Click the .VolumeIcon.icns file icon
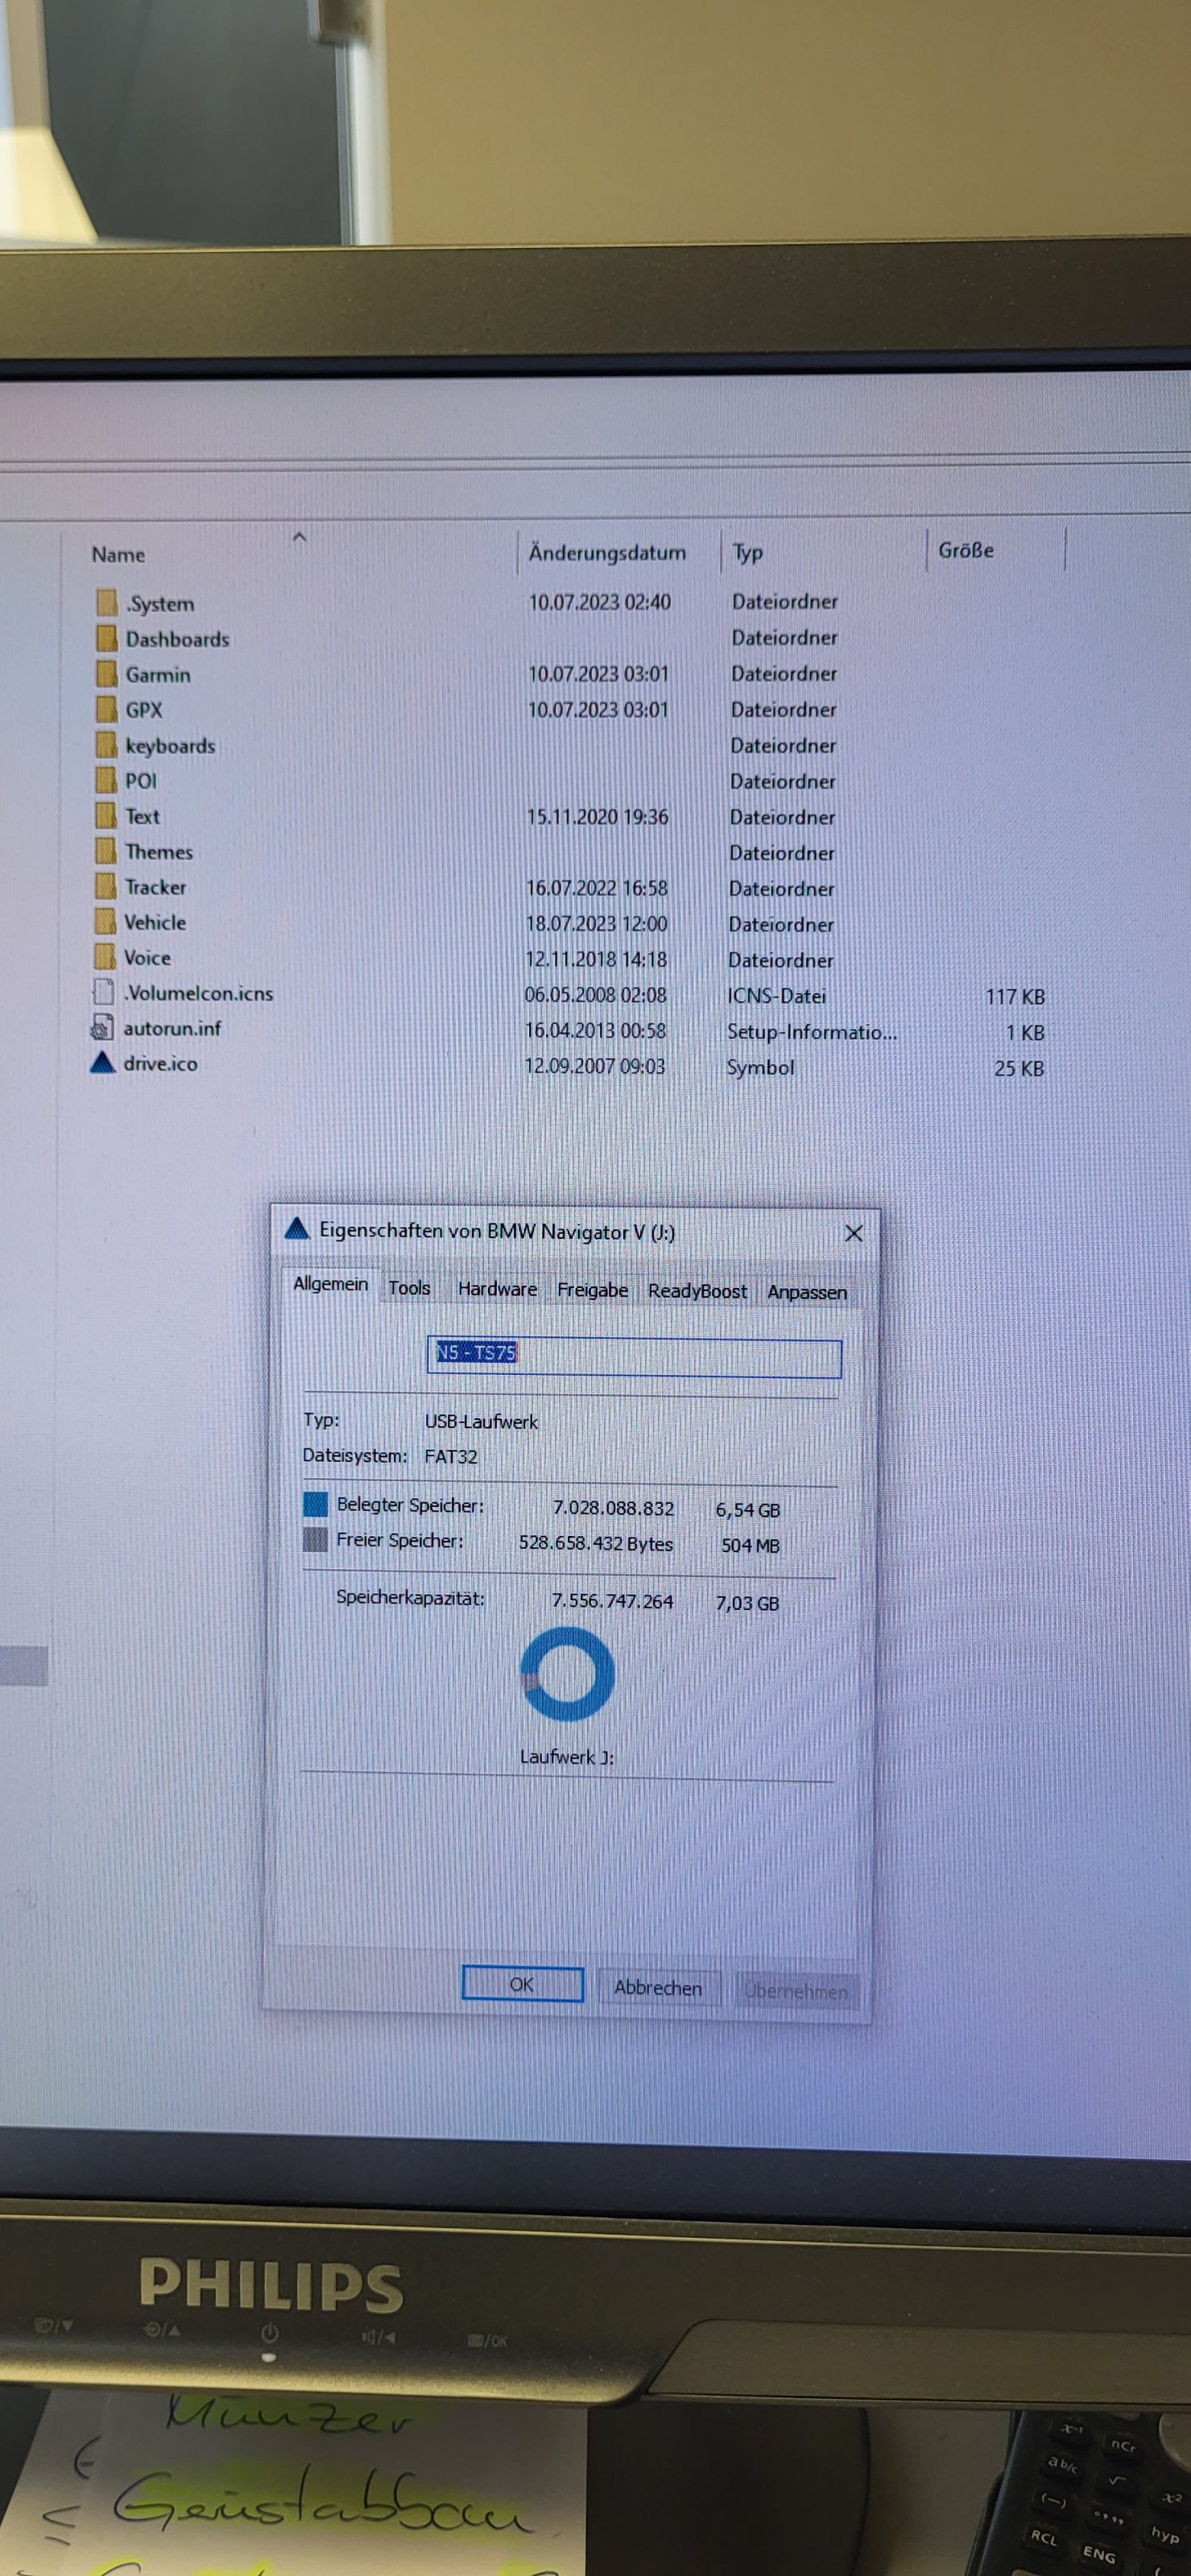 pyautogui.click(x=103, y=993)
